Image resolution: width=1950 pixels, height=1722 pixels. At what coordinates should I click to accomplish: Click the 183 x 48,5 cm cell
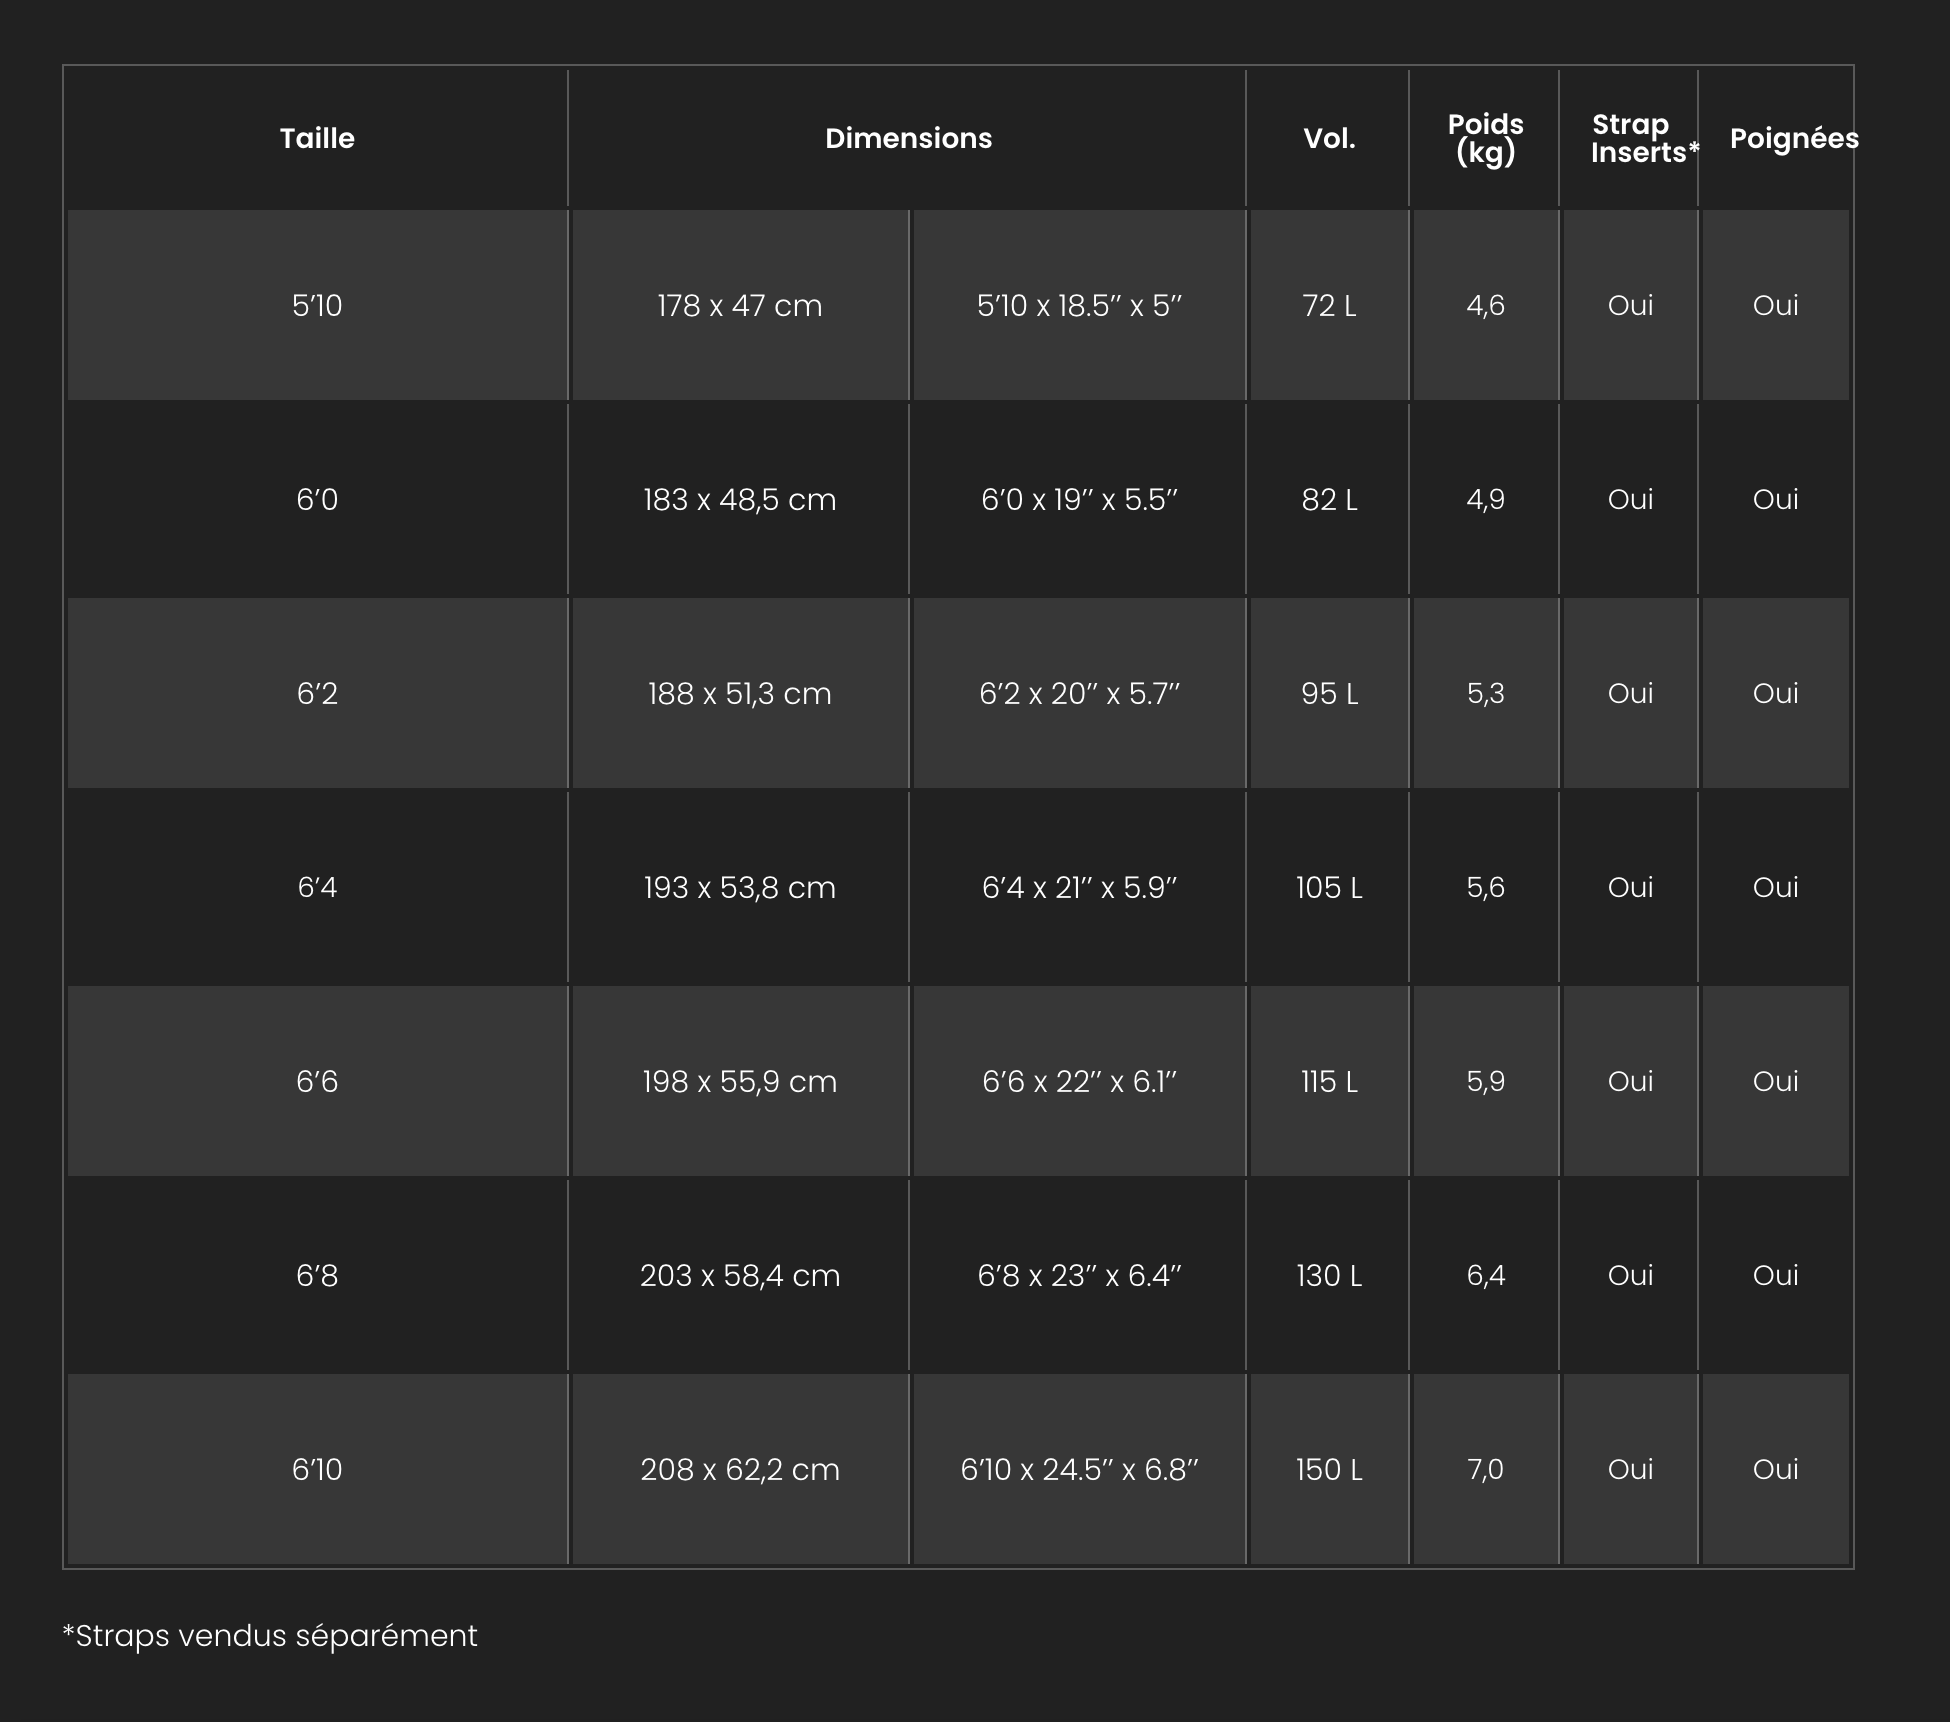(x=740, y=499)
